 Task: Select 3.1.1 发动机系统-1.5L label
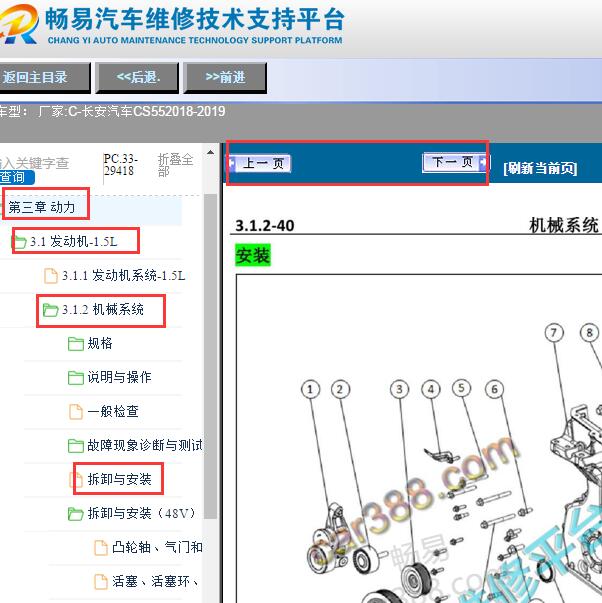(123, 275)
